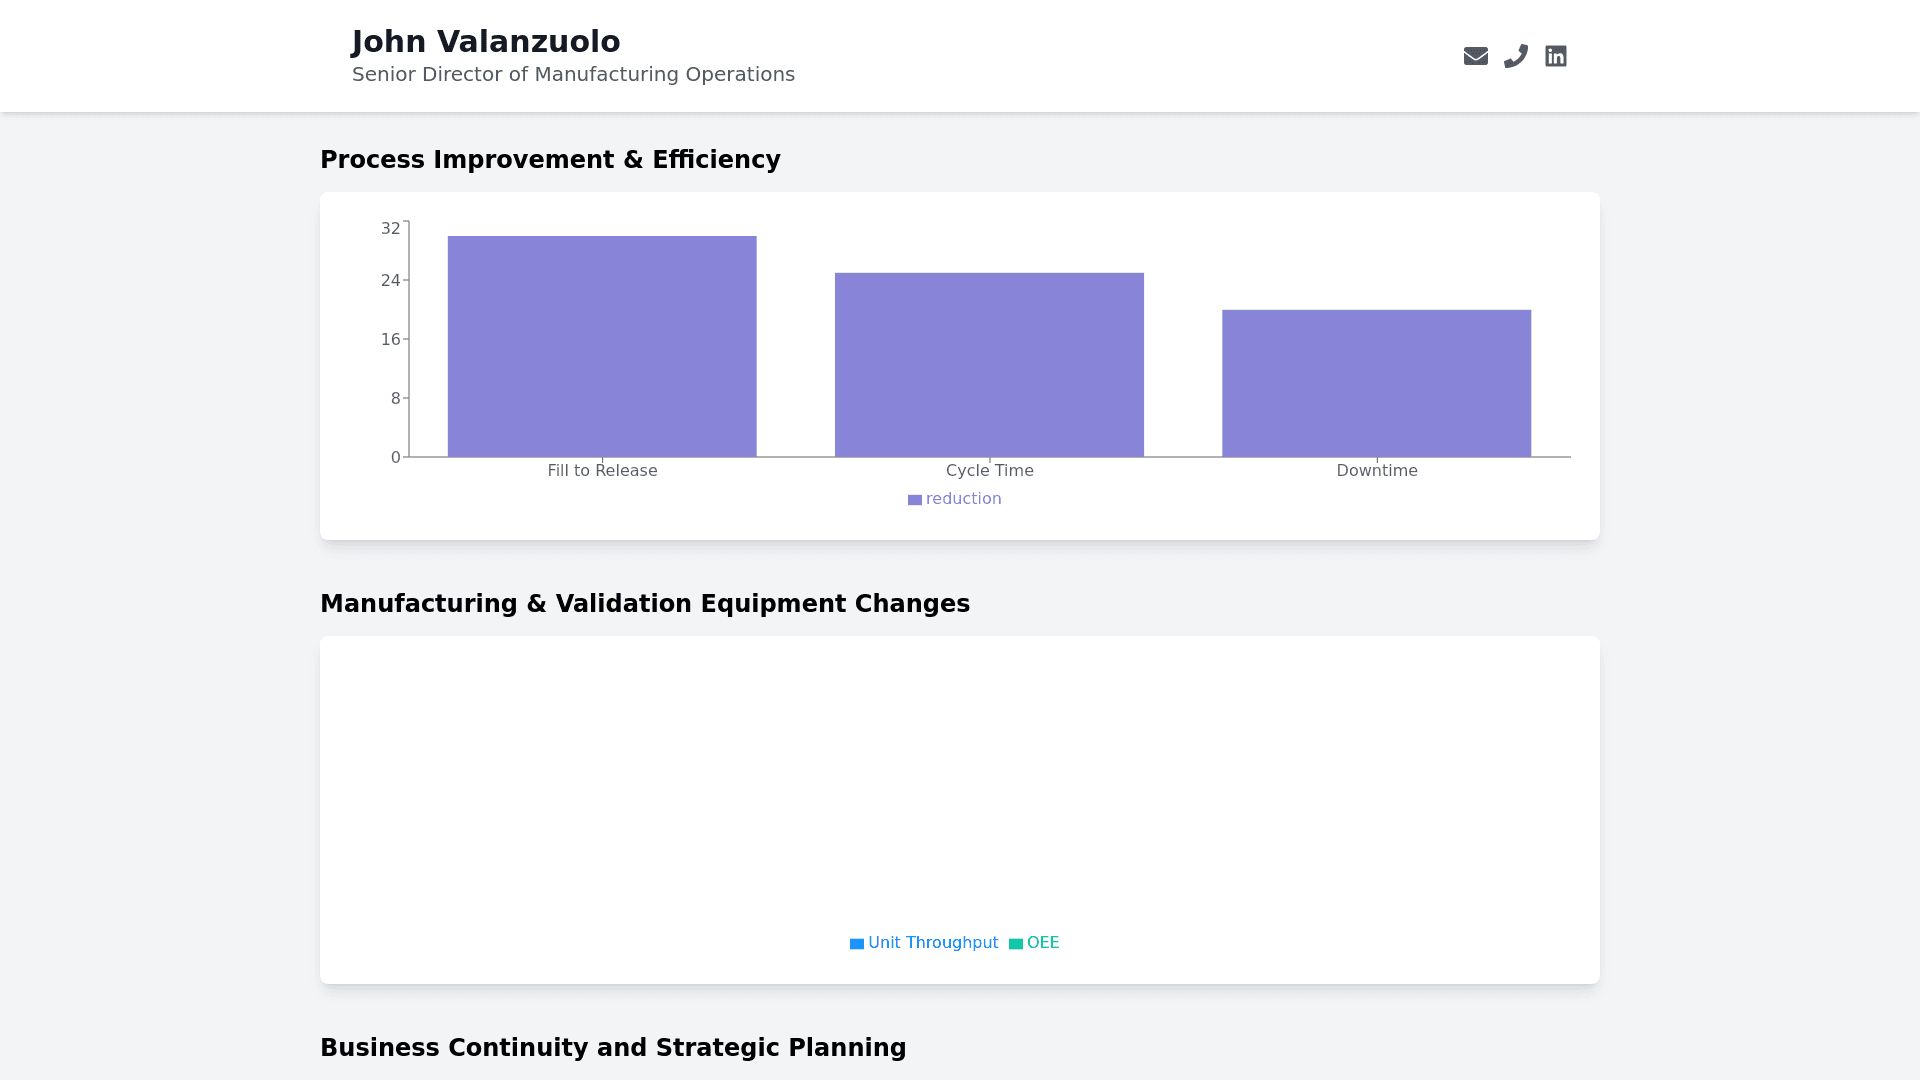Click the Fill to Release bar
This screenshot has height=1080, width=1920.
click(x=602, y=347)
